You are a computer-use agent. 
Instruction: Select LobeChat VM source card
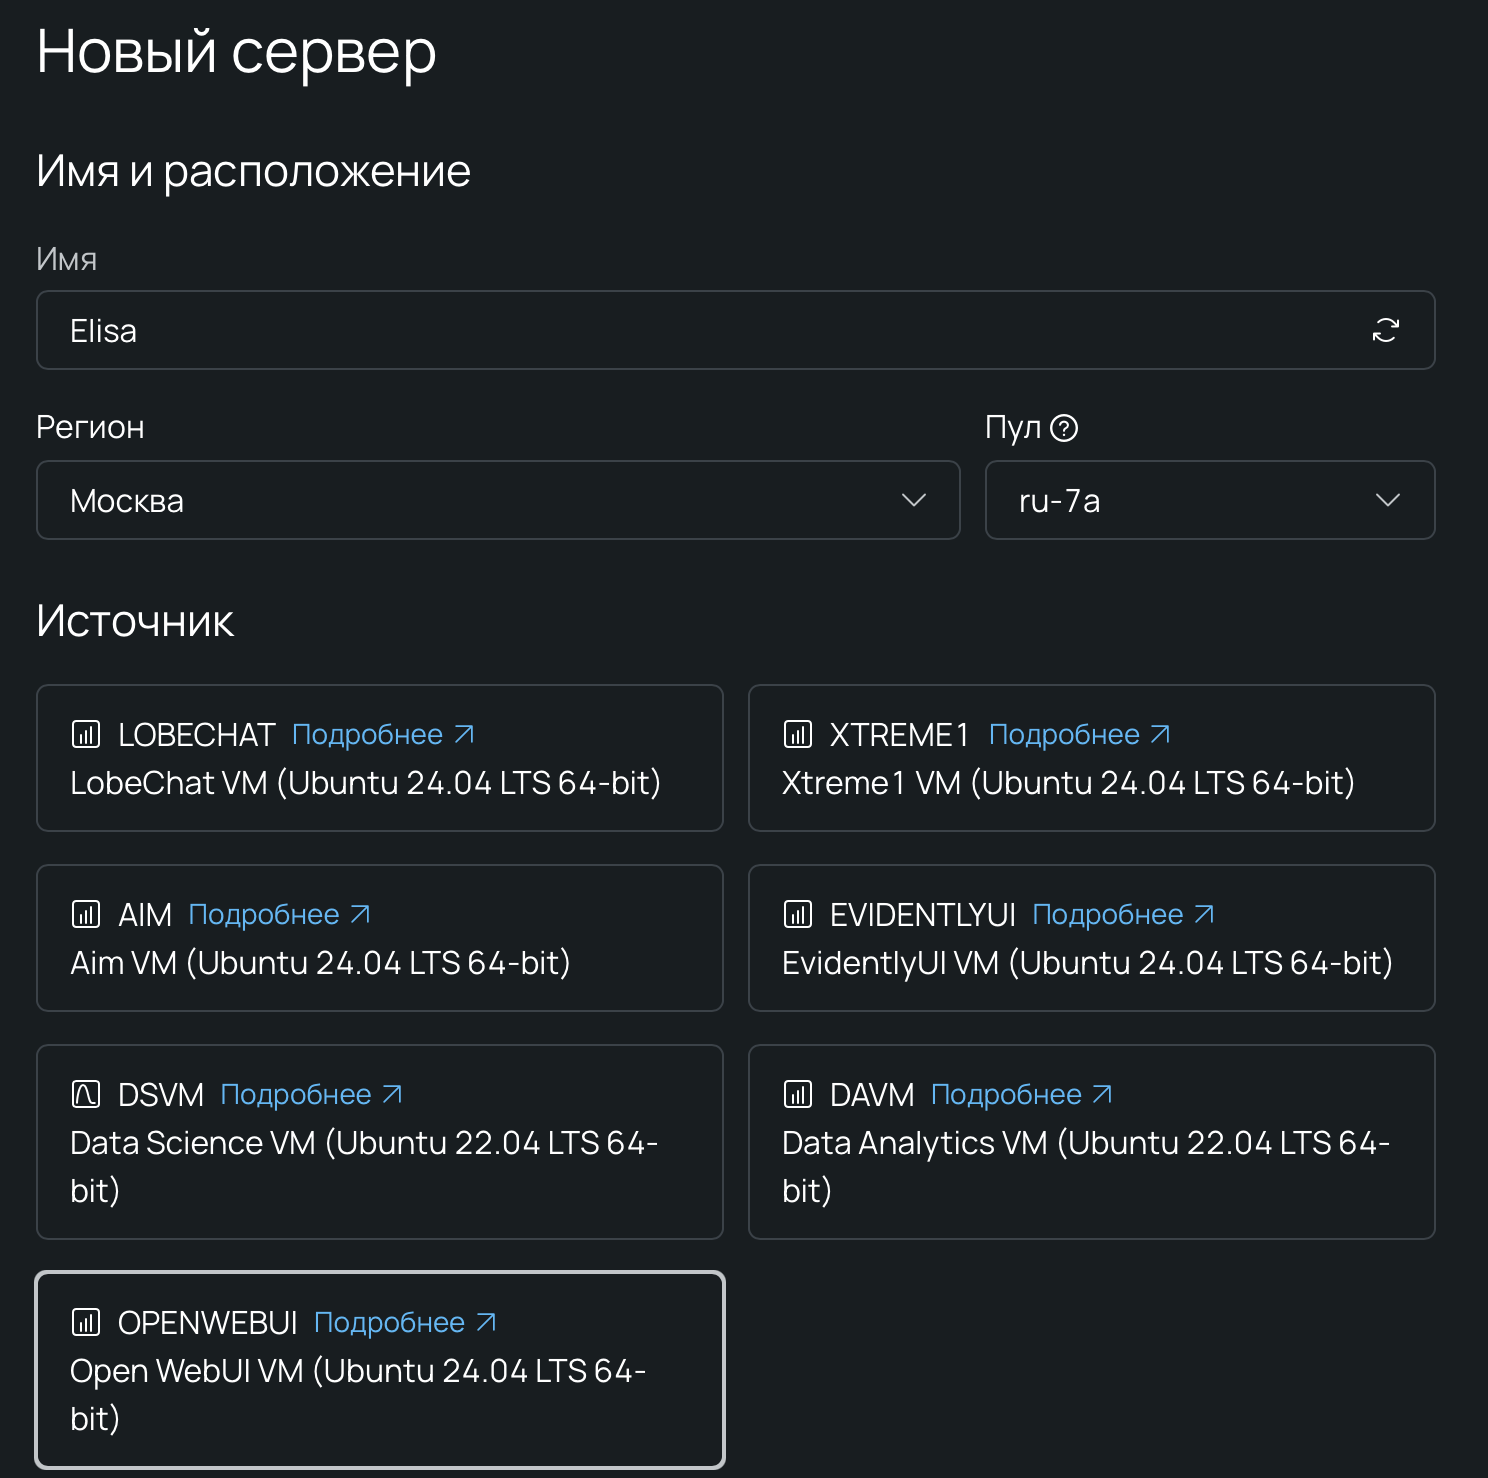coord(380,758)
